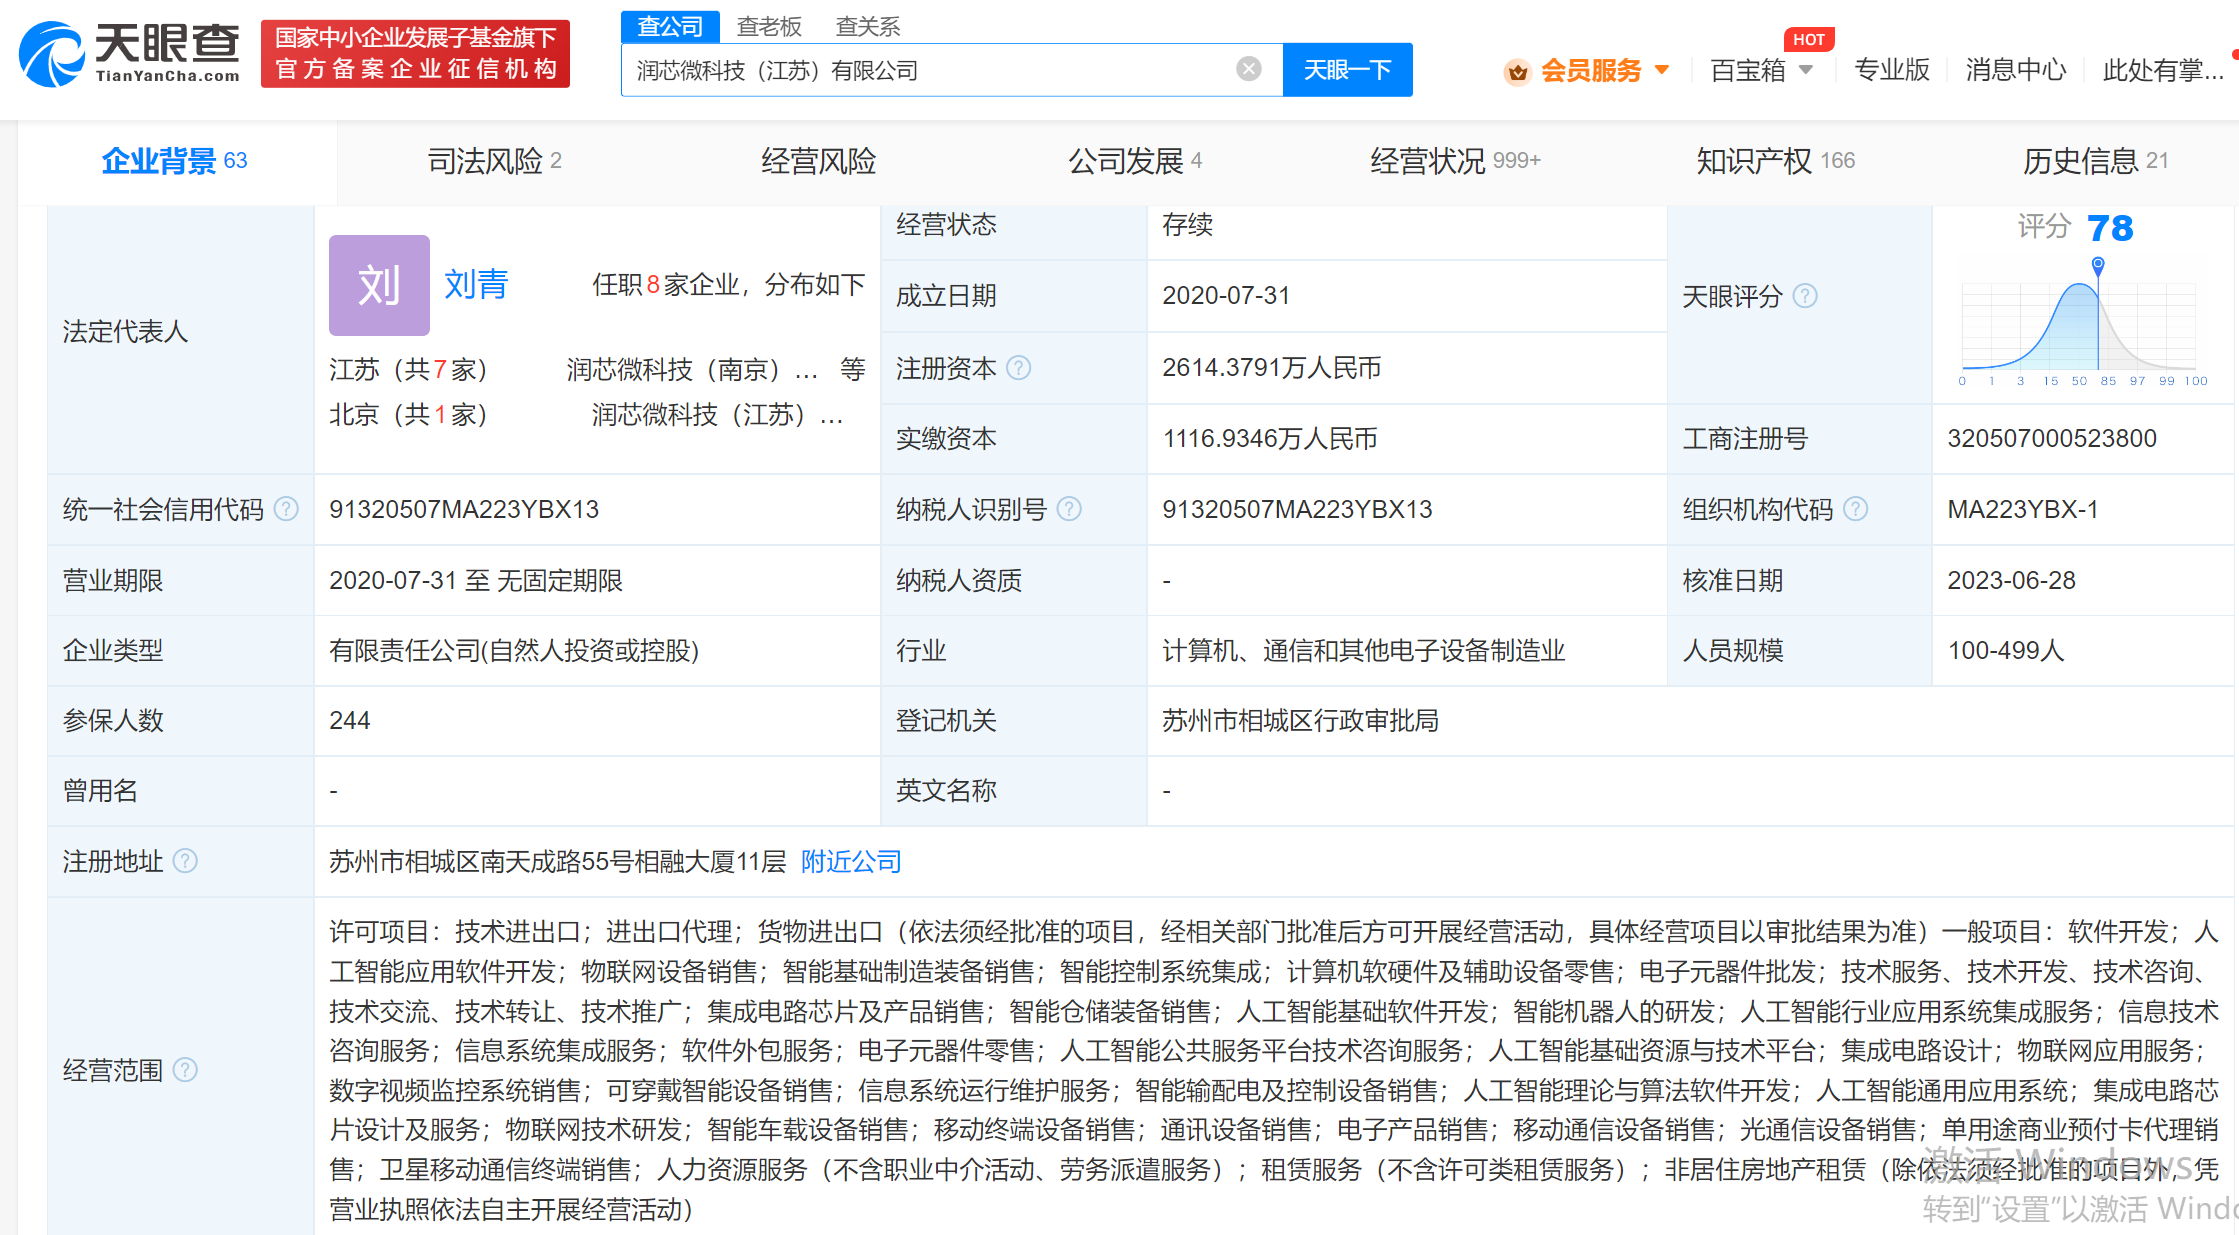Click the 2023-06-28 approval date
The height and width of the screenshot is (1235, 2239).
coord(2011,581)
